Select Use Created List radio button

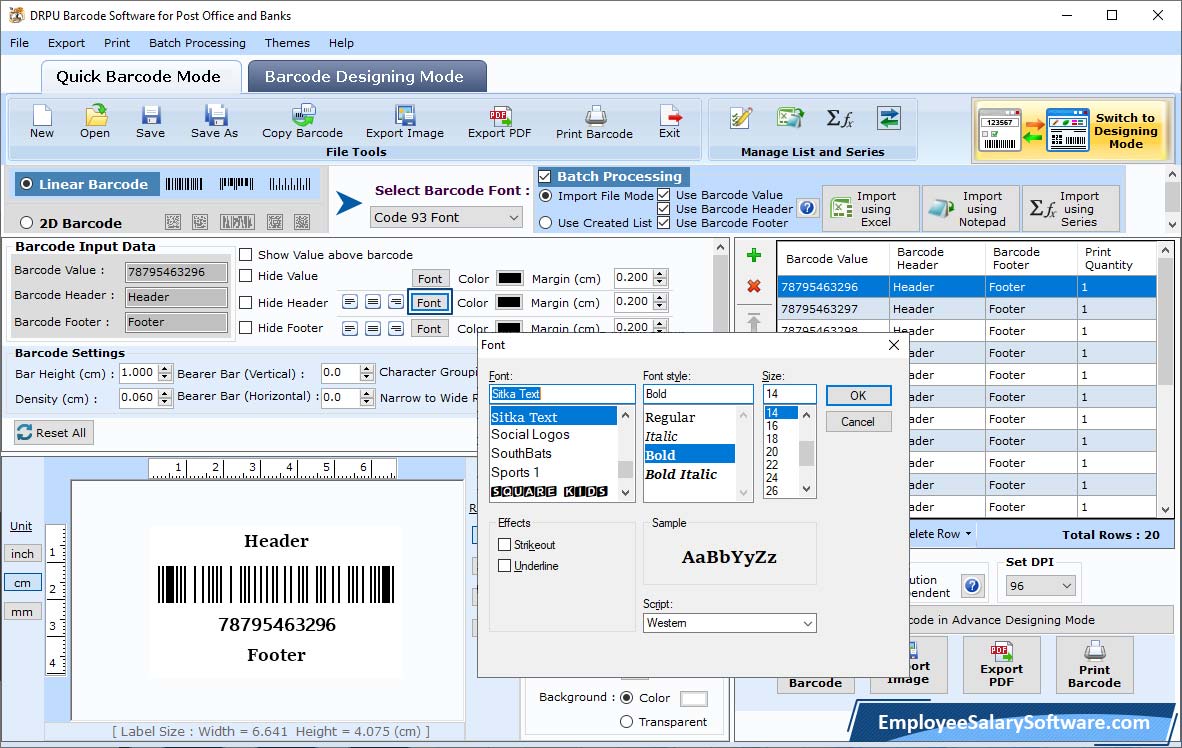pyautogui.click(x=546, y=223)
